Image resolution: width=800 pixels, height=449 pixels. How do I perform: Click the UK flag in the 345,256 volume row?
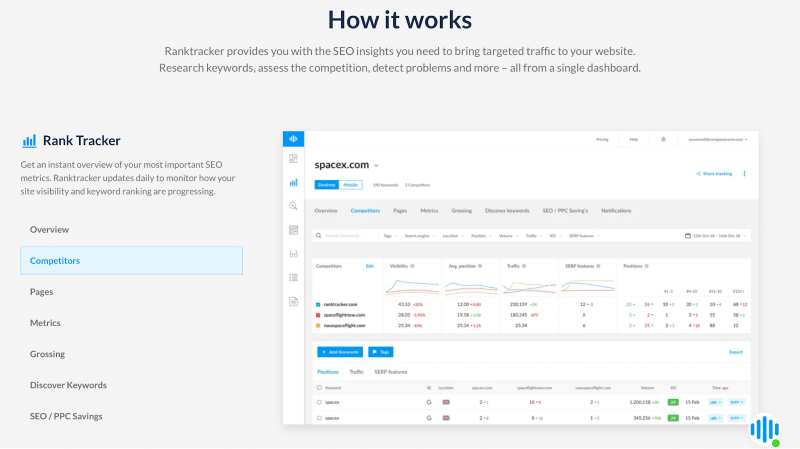(x=446, y=418)
